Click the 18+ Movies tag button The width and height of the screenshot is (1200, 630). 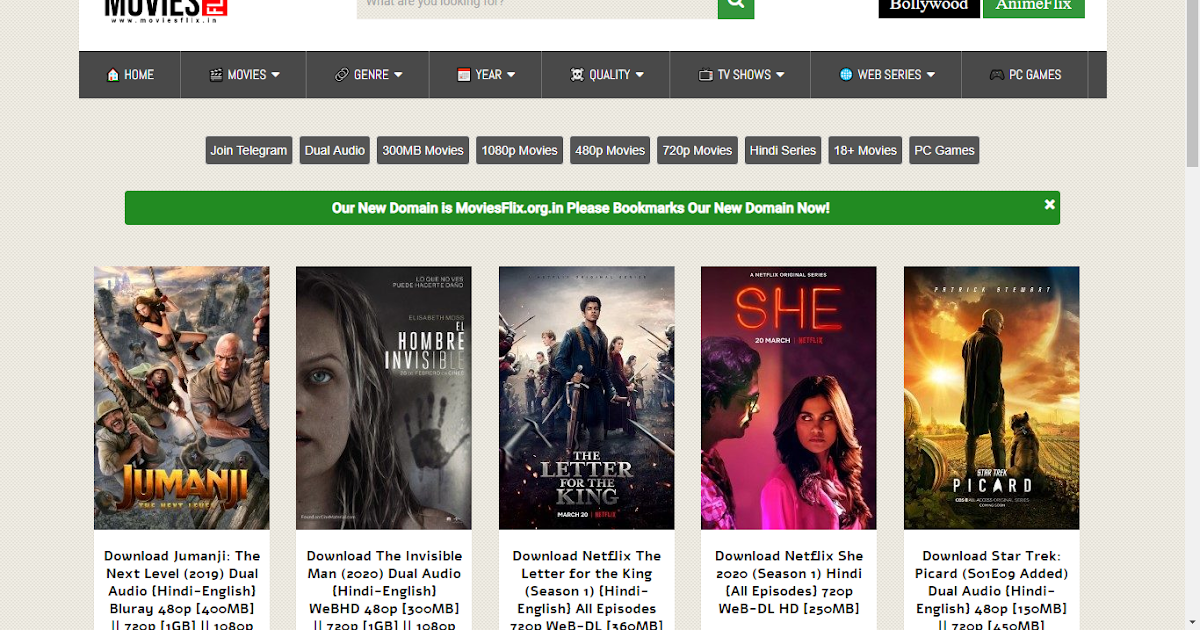coord(865,150)
